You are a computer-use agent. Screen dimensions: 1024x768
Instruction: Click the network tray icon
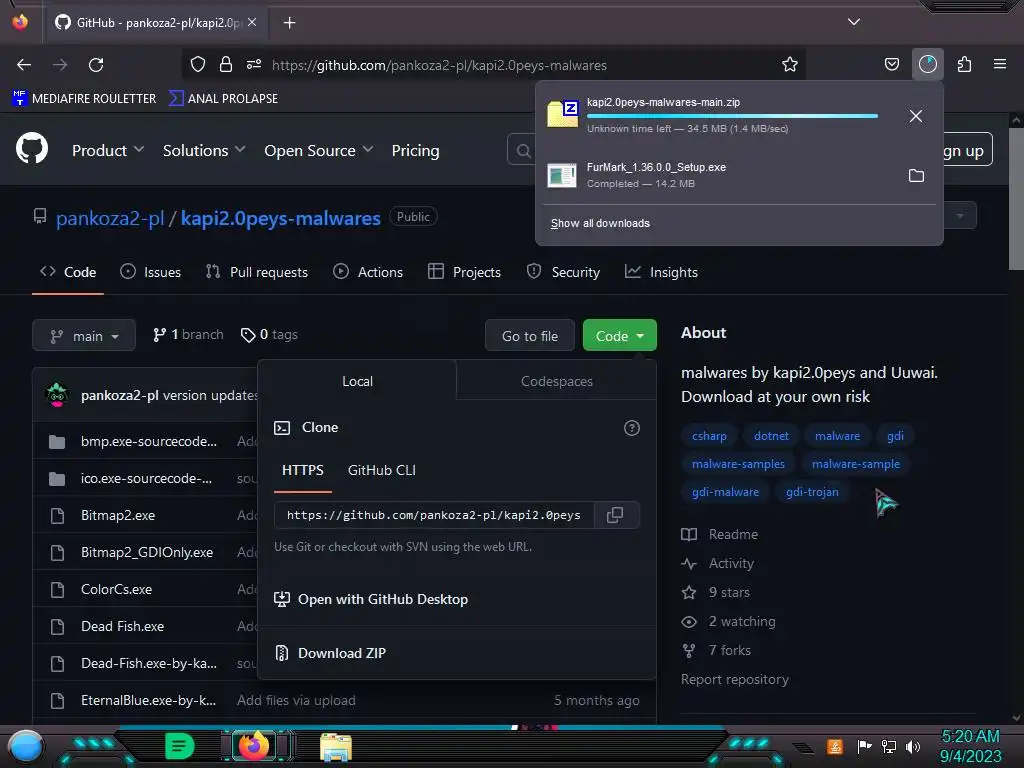(888, 746)
